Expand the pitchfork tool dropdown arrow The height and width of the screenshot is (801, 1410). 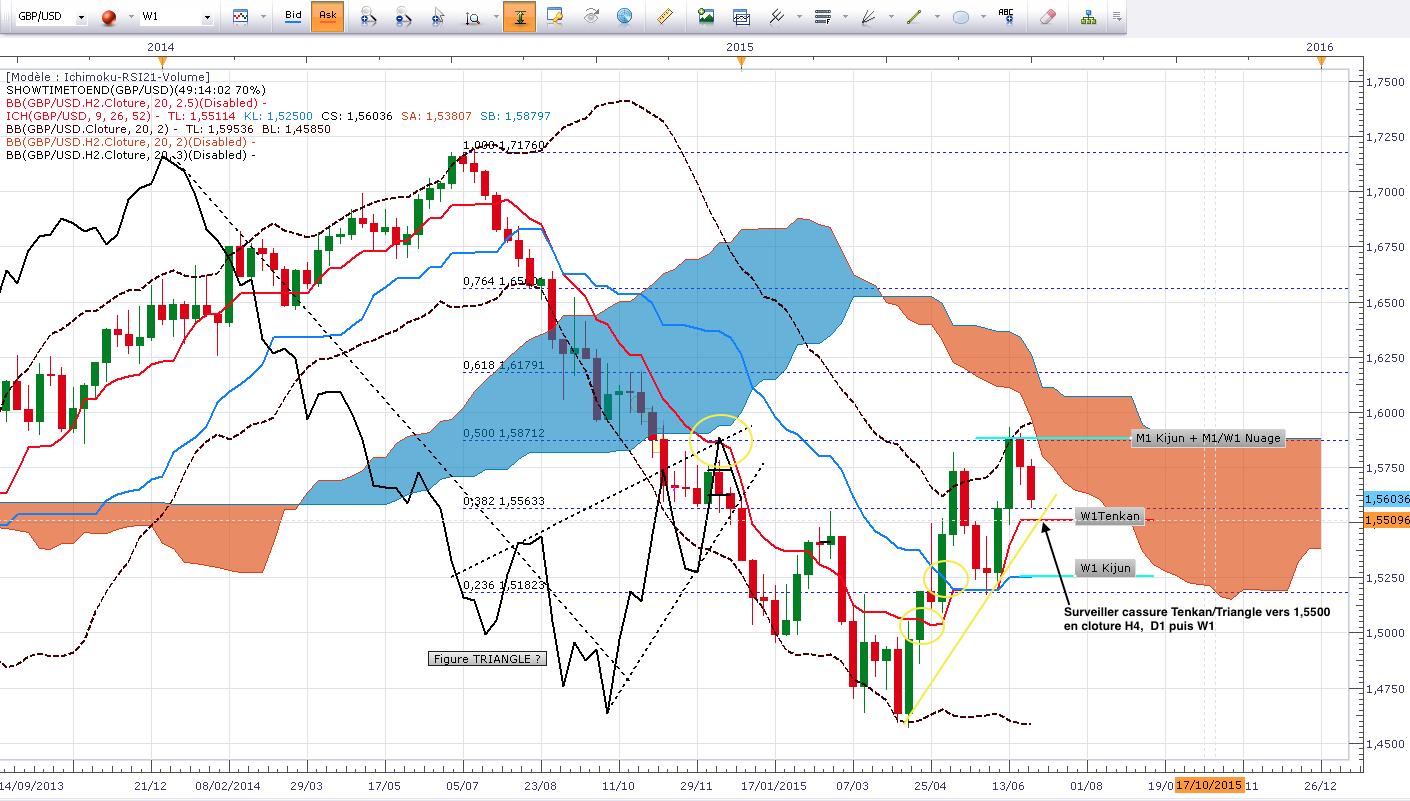click(798, 17)
